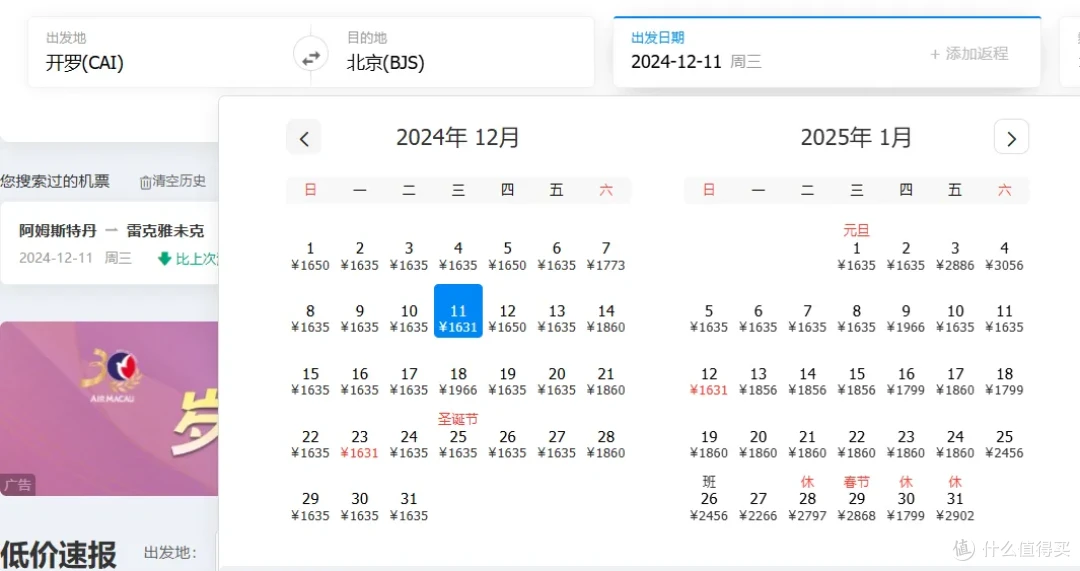Select January 16 priced ¥1799
1080x571 pixels.
pos(906,382)
